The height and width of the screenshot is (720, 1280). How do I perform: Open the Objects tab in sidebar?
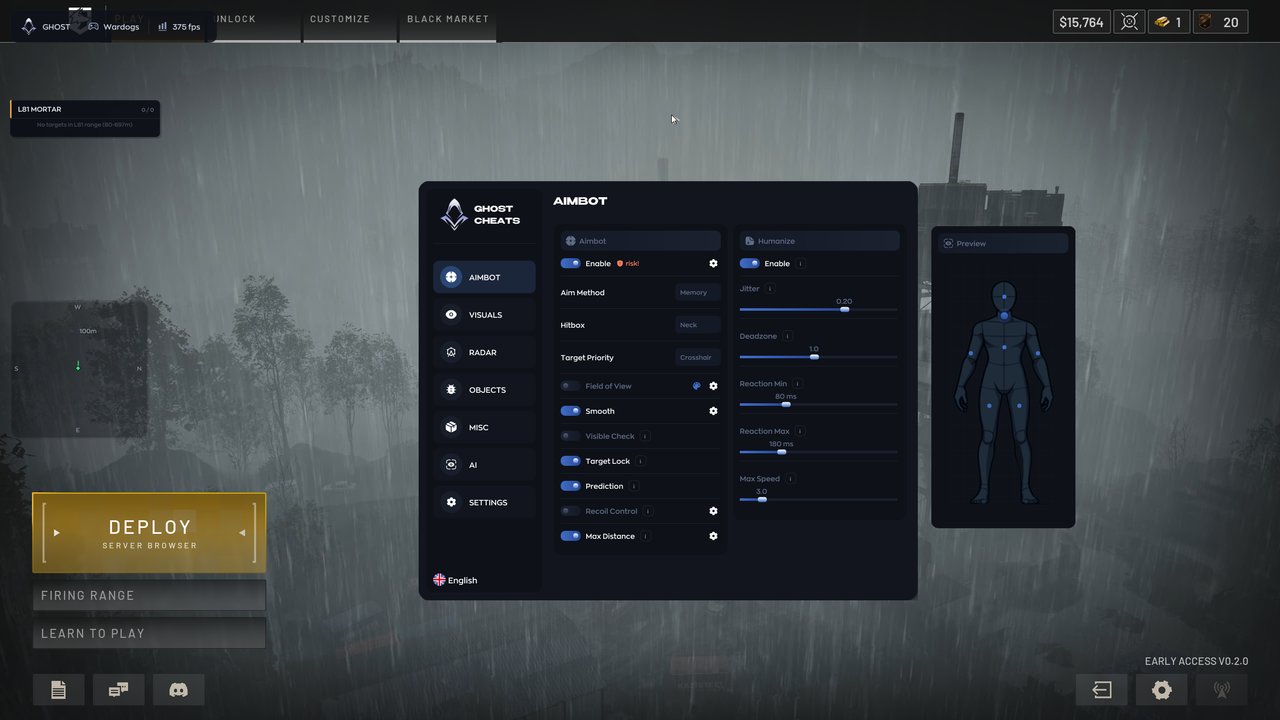pos(484,390)
